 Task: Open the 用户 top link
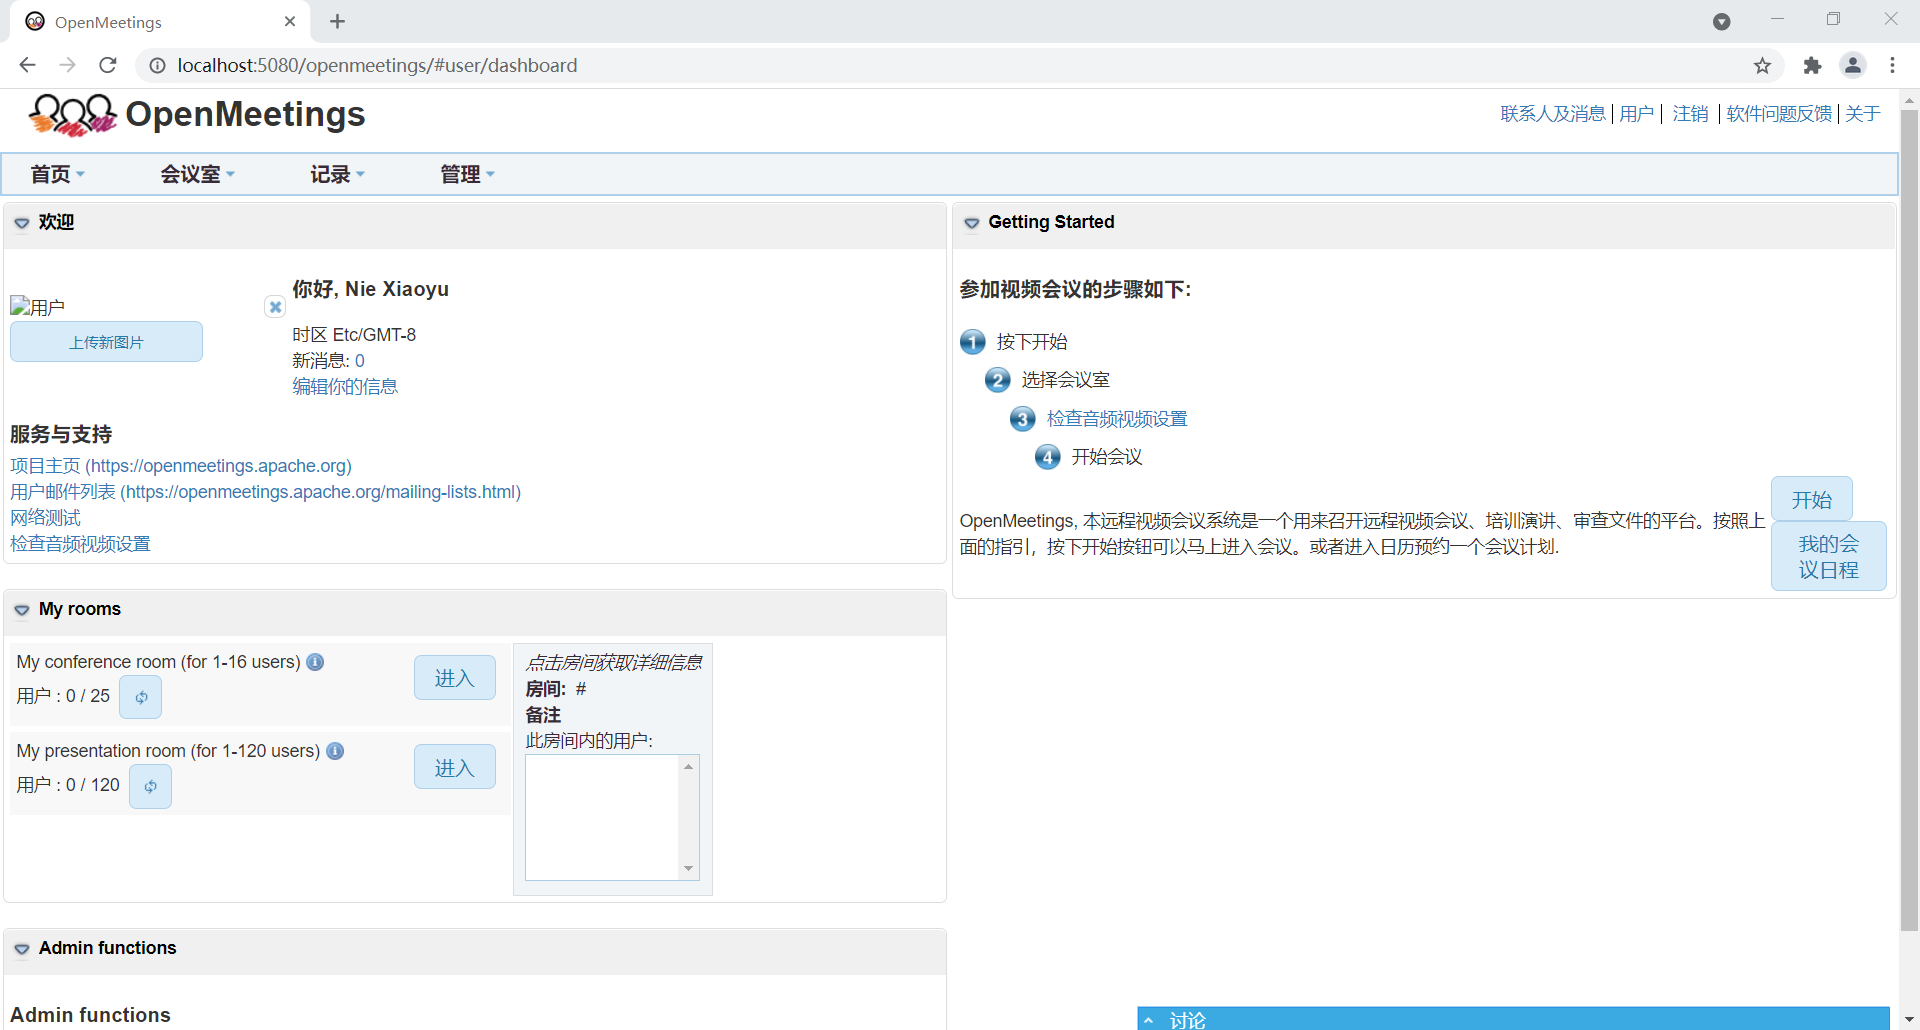click(1636, 114)
